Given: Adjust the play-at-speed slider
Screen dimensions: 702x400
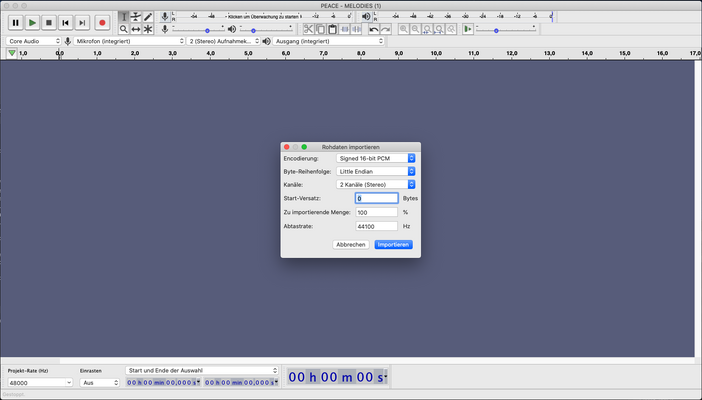Looking at the screenshot, I should 505,30.
